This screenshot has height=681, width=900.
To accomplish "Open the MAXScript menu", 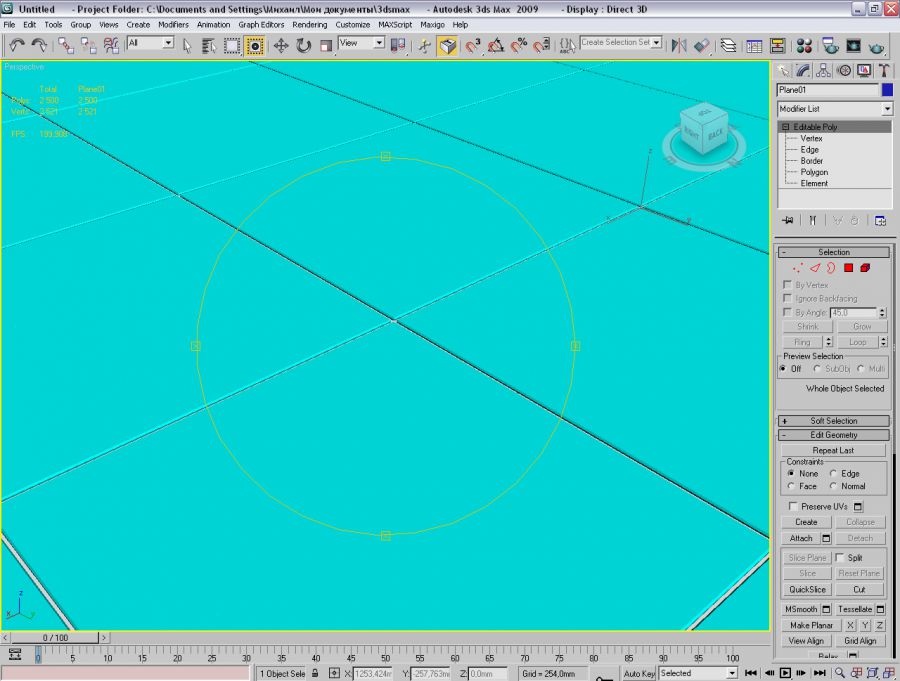I will tap(395, 25).
